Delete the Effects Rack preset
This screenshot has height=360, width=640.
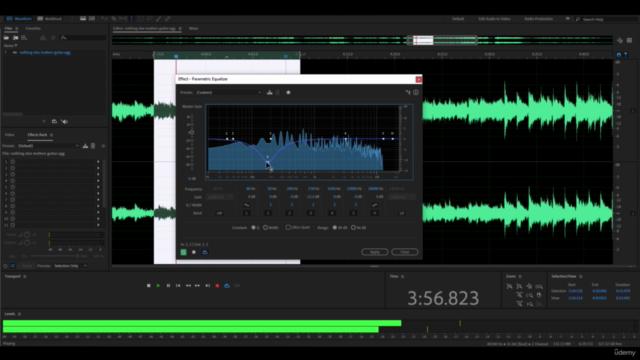[93, 146]
